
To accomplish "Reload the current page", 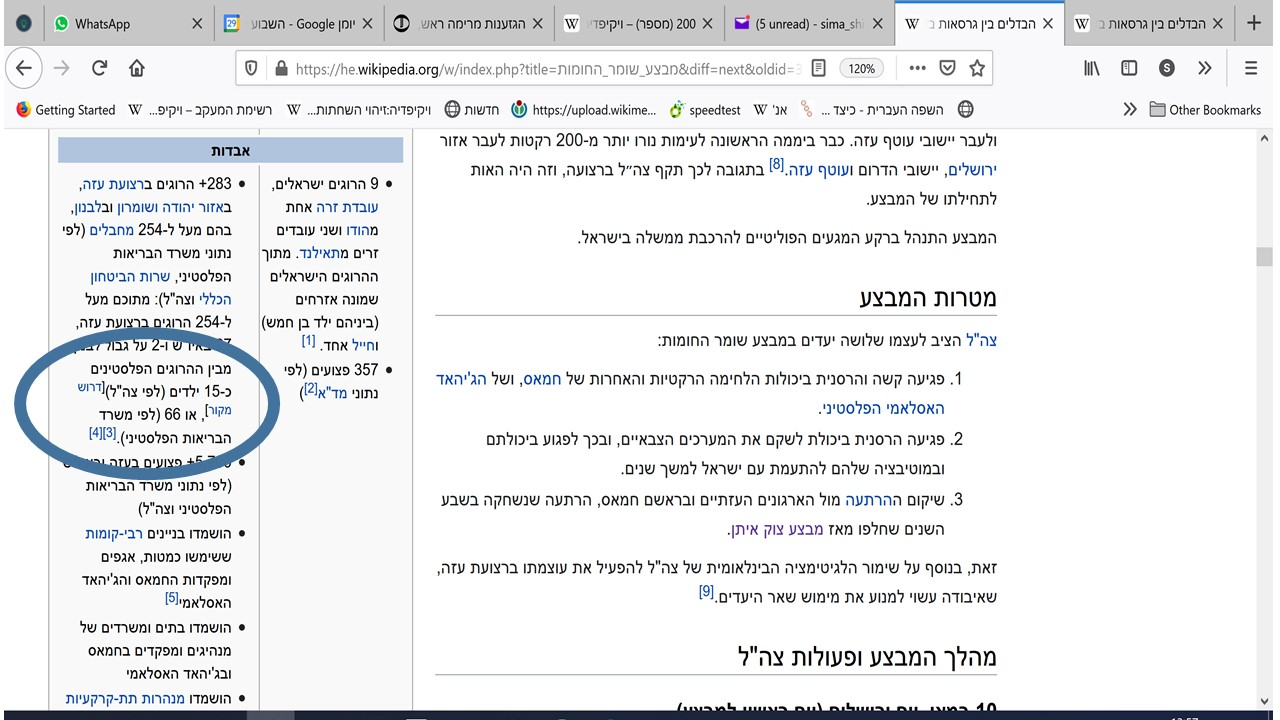I will (x=99, y=68).
